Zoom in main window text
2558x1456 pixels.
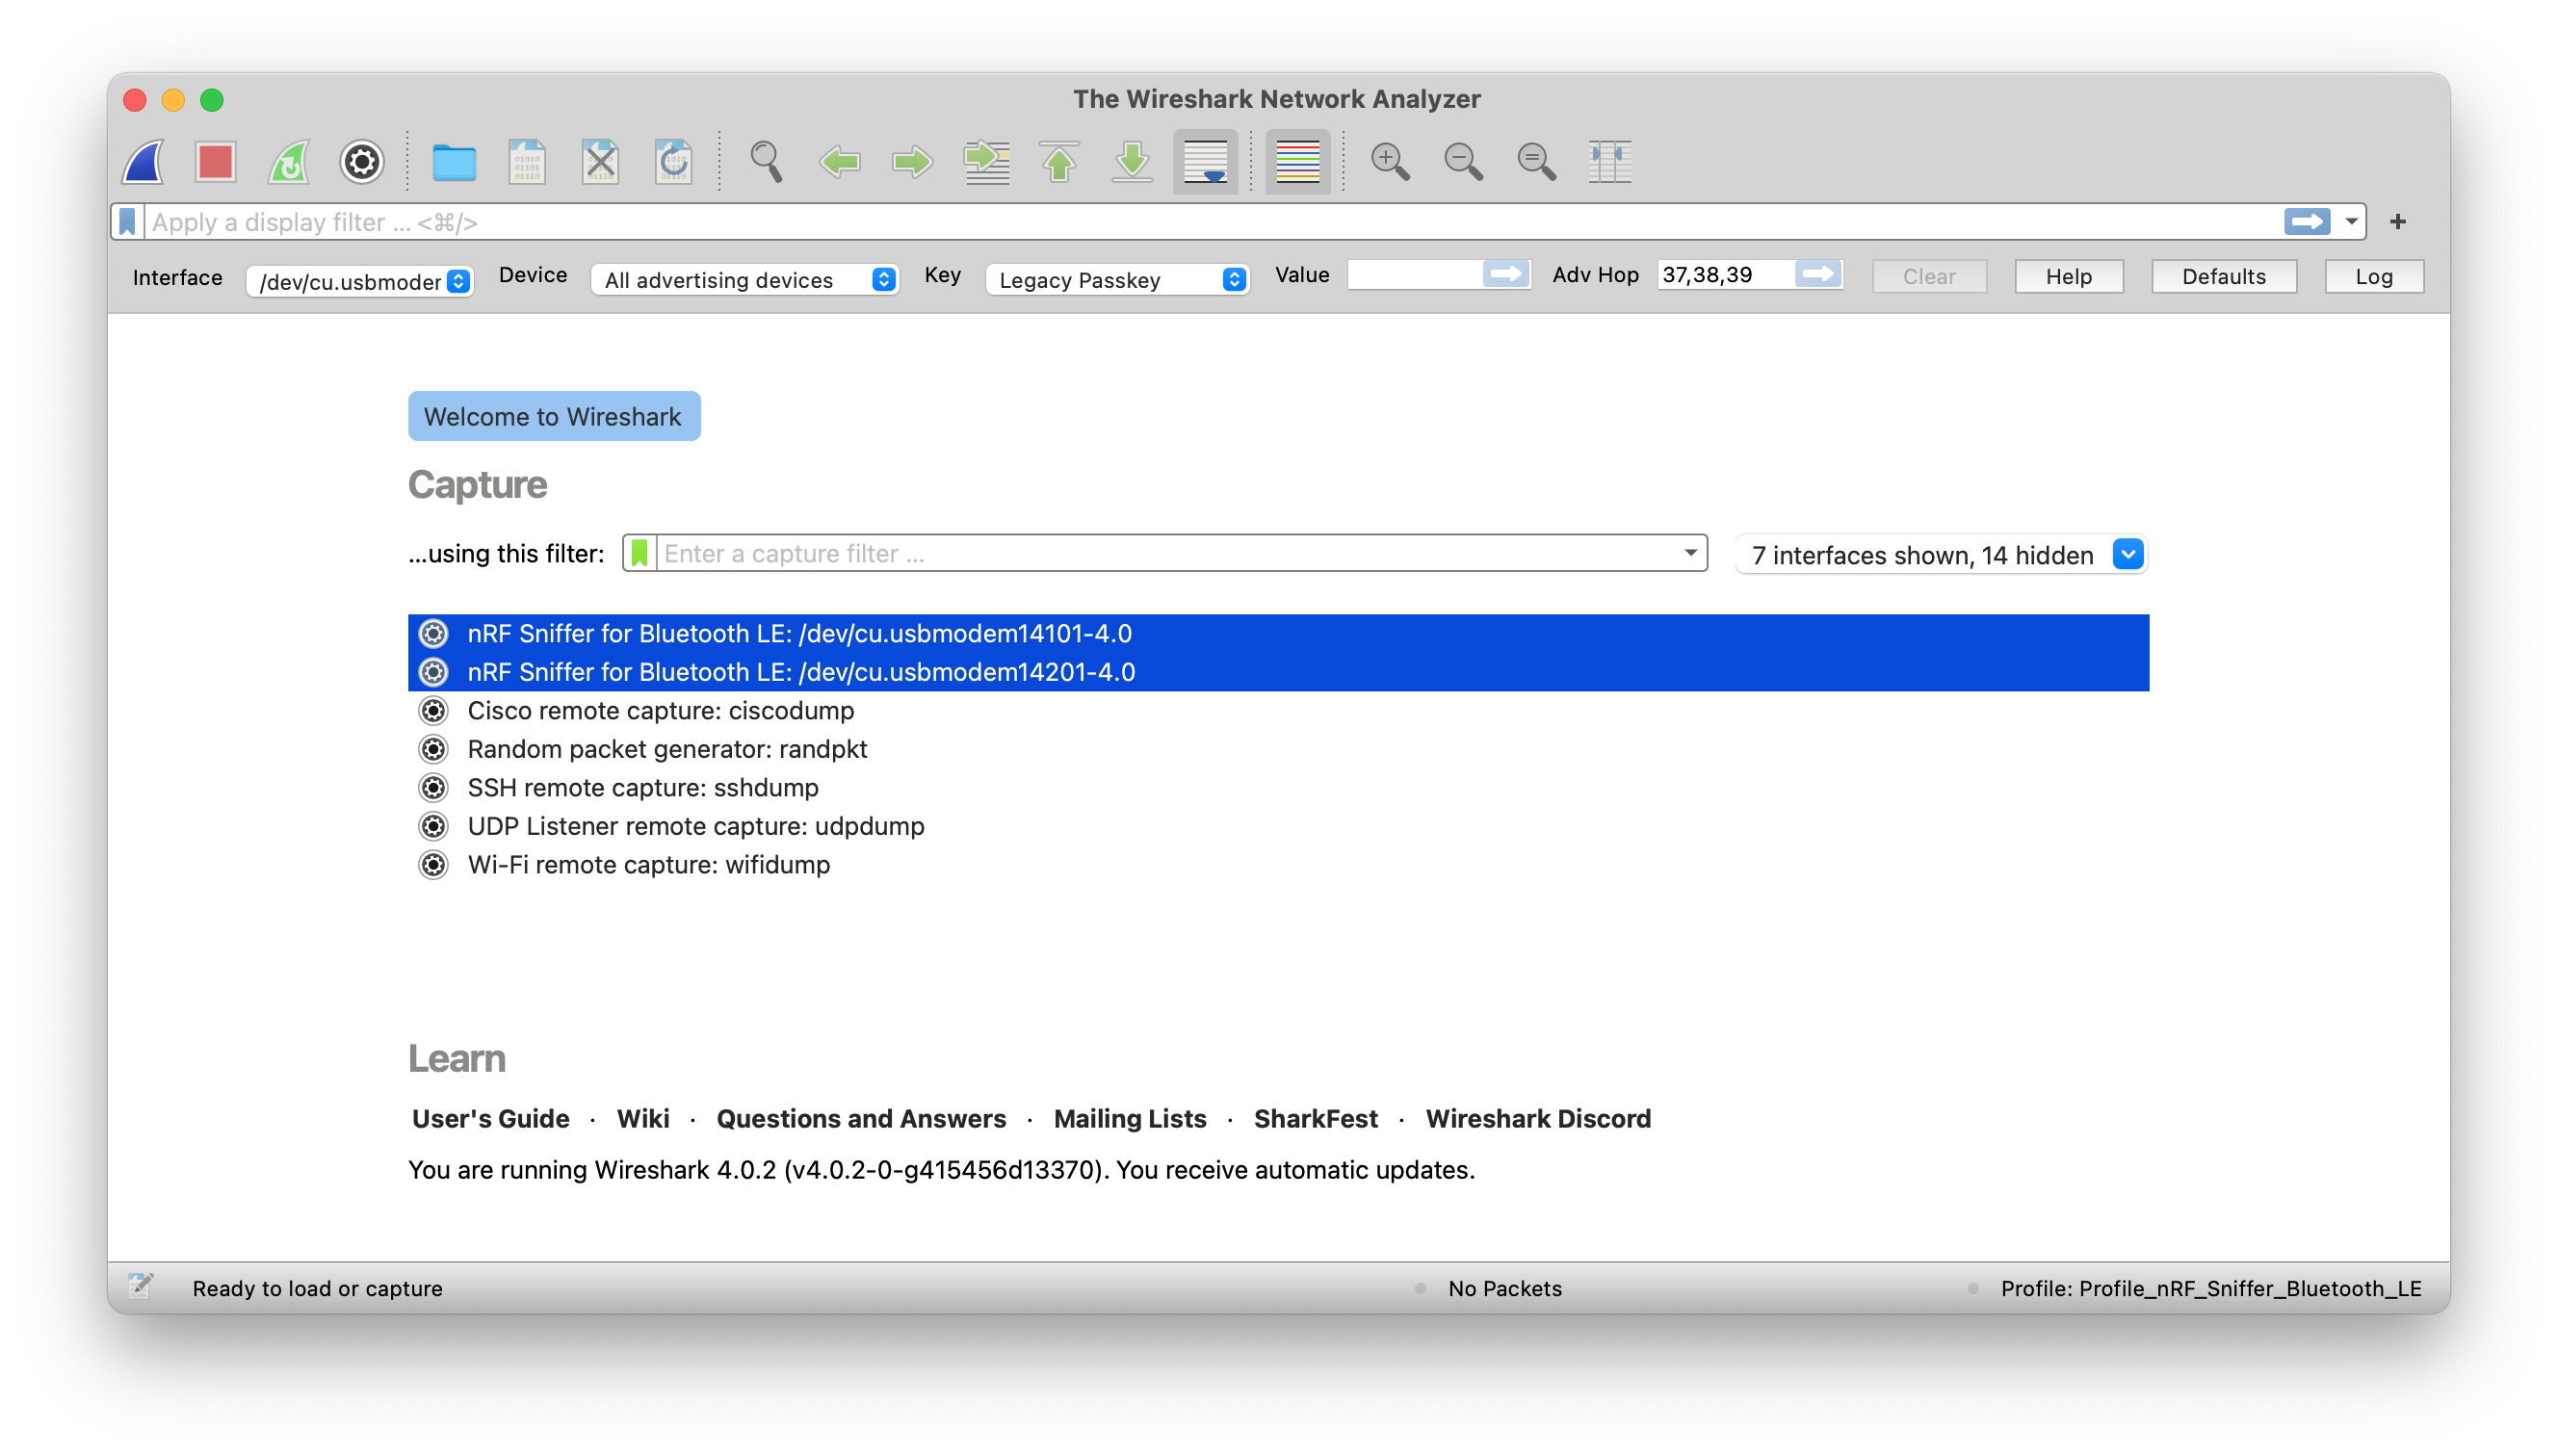pos(1390,161)
